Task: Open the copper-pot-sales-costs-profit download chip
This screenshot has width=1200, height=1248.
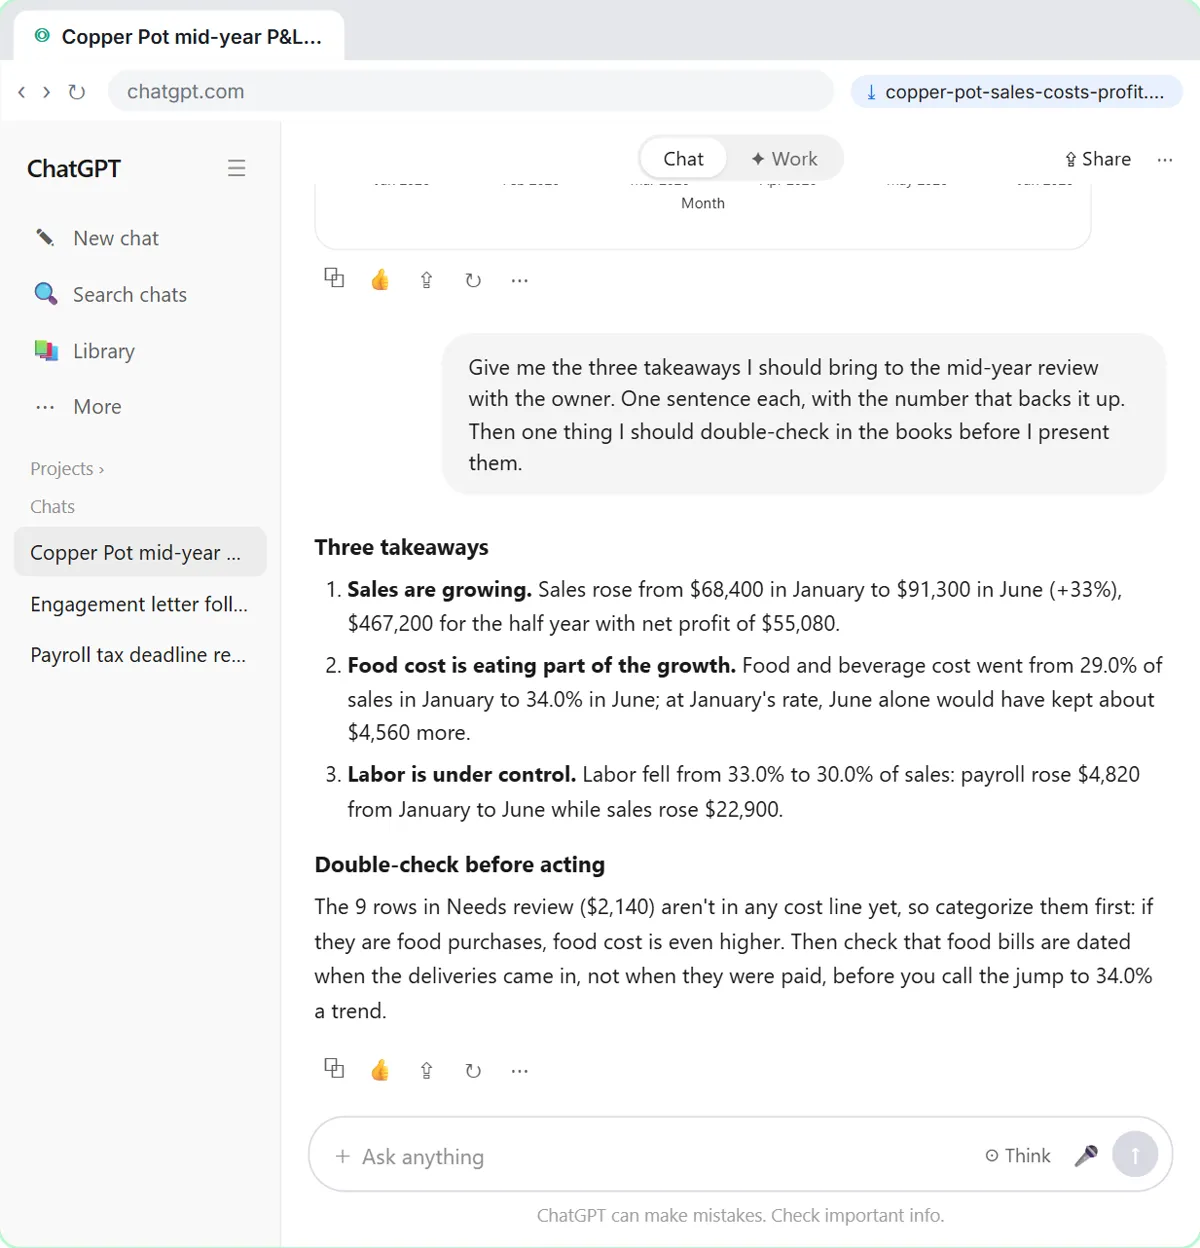Action: [1016, 92]
